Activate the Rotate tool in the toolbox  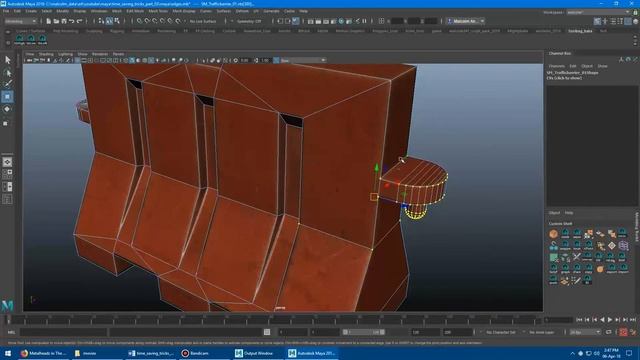pyautogui.click(x=7, y=109)
